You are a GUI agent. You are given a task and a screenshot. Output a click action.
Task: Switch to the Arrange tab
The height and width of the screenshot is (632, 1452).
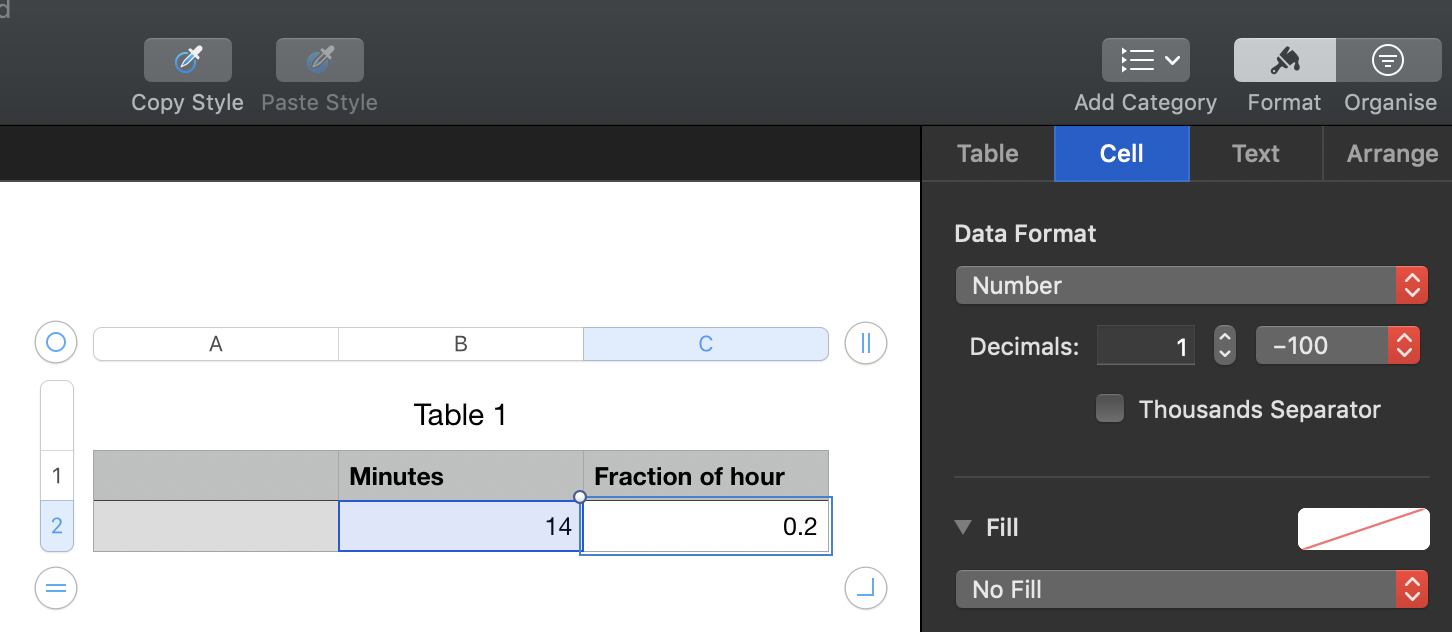[x=1391, y=154]
